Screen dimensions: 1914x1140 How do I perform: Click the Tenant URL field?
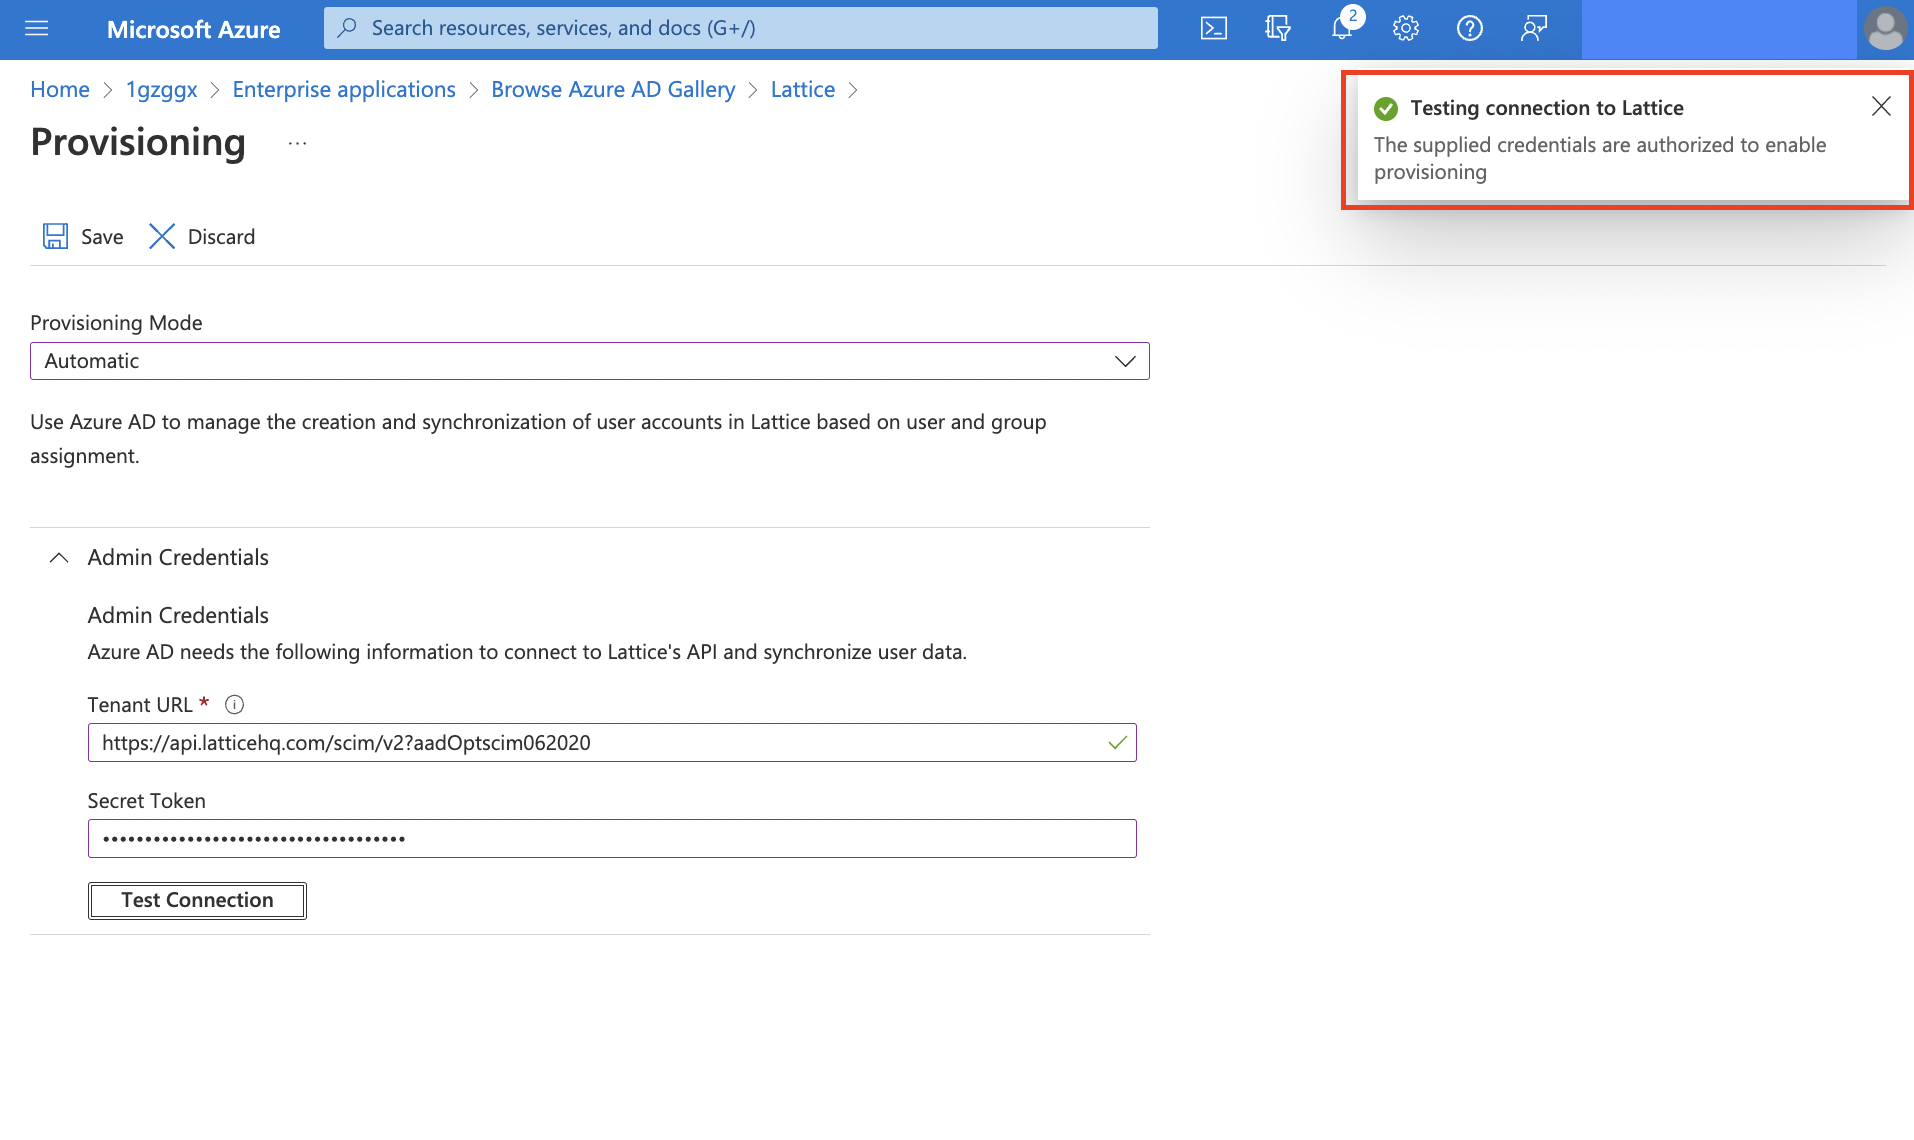pos(612,743)
